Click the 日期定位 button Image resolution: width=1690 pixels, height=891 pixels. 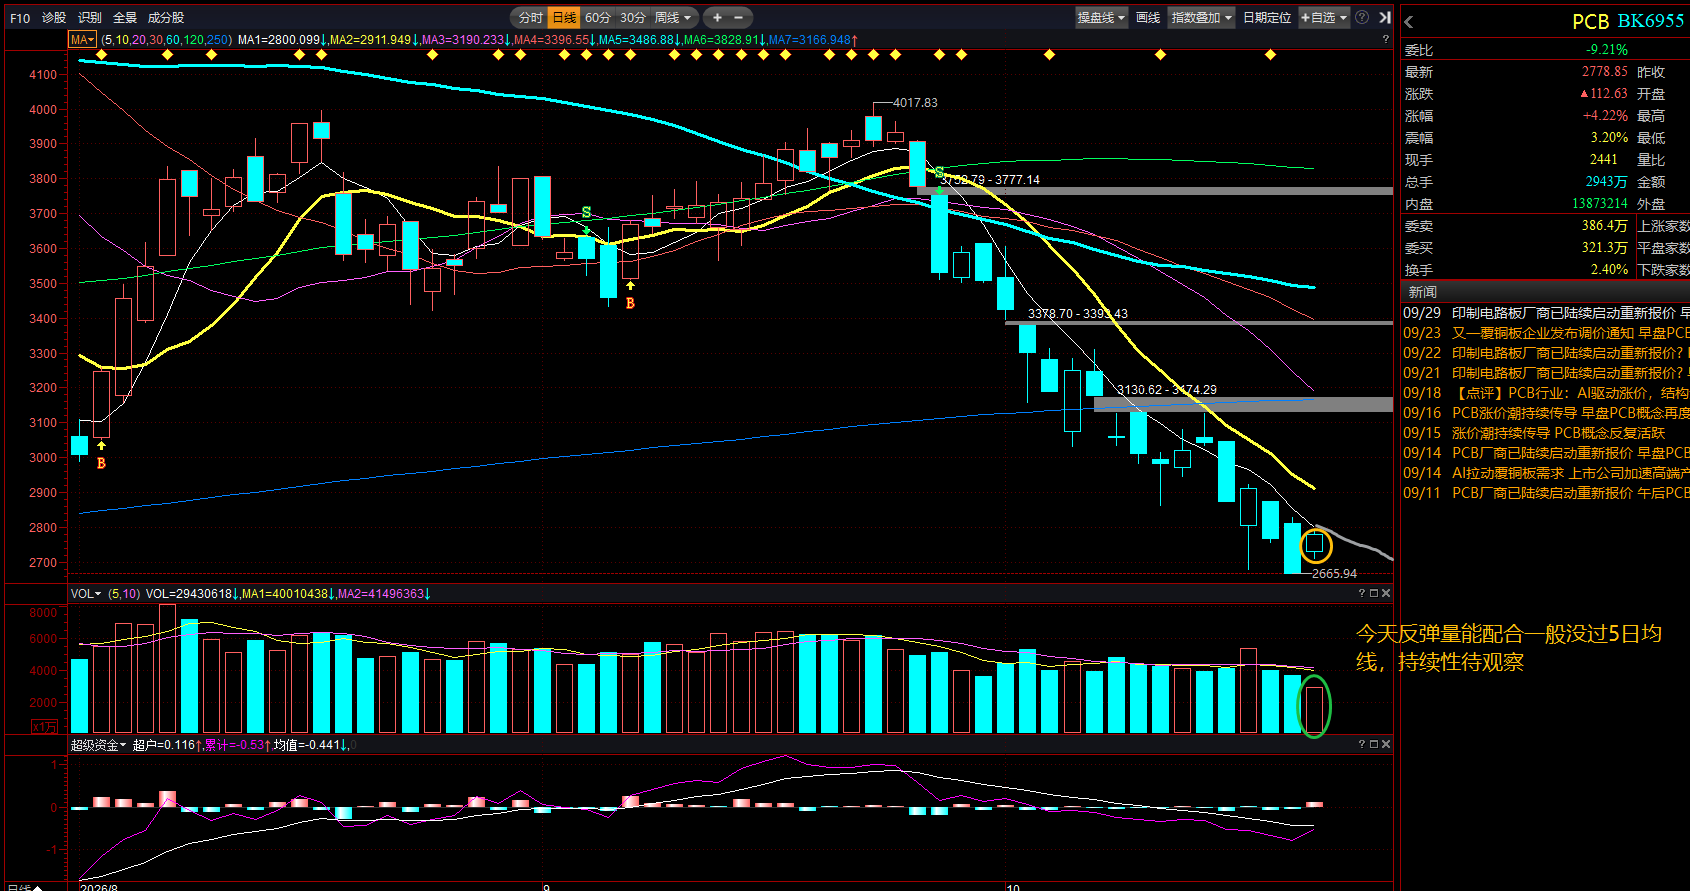pyautogui.click(x=1267, y=18)
